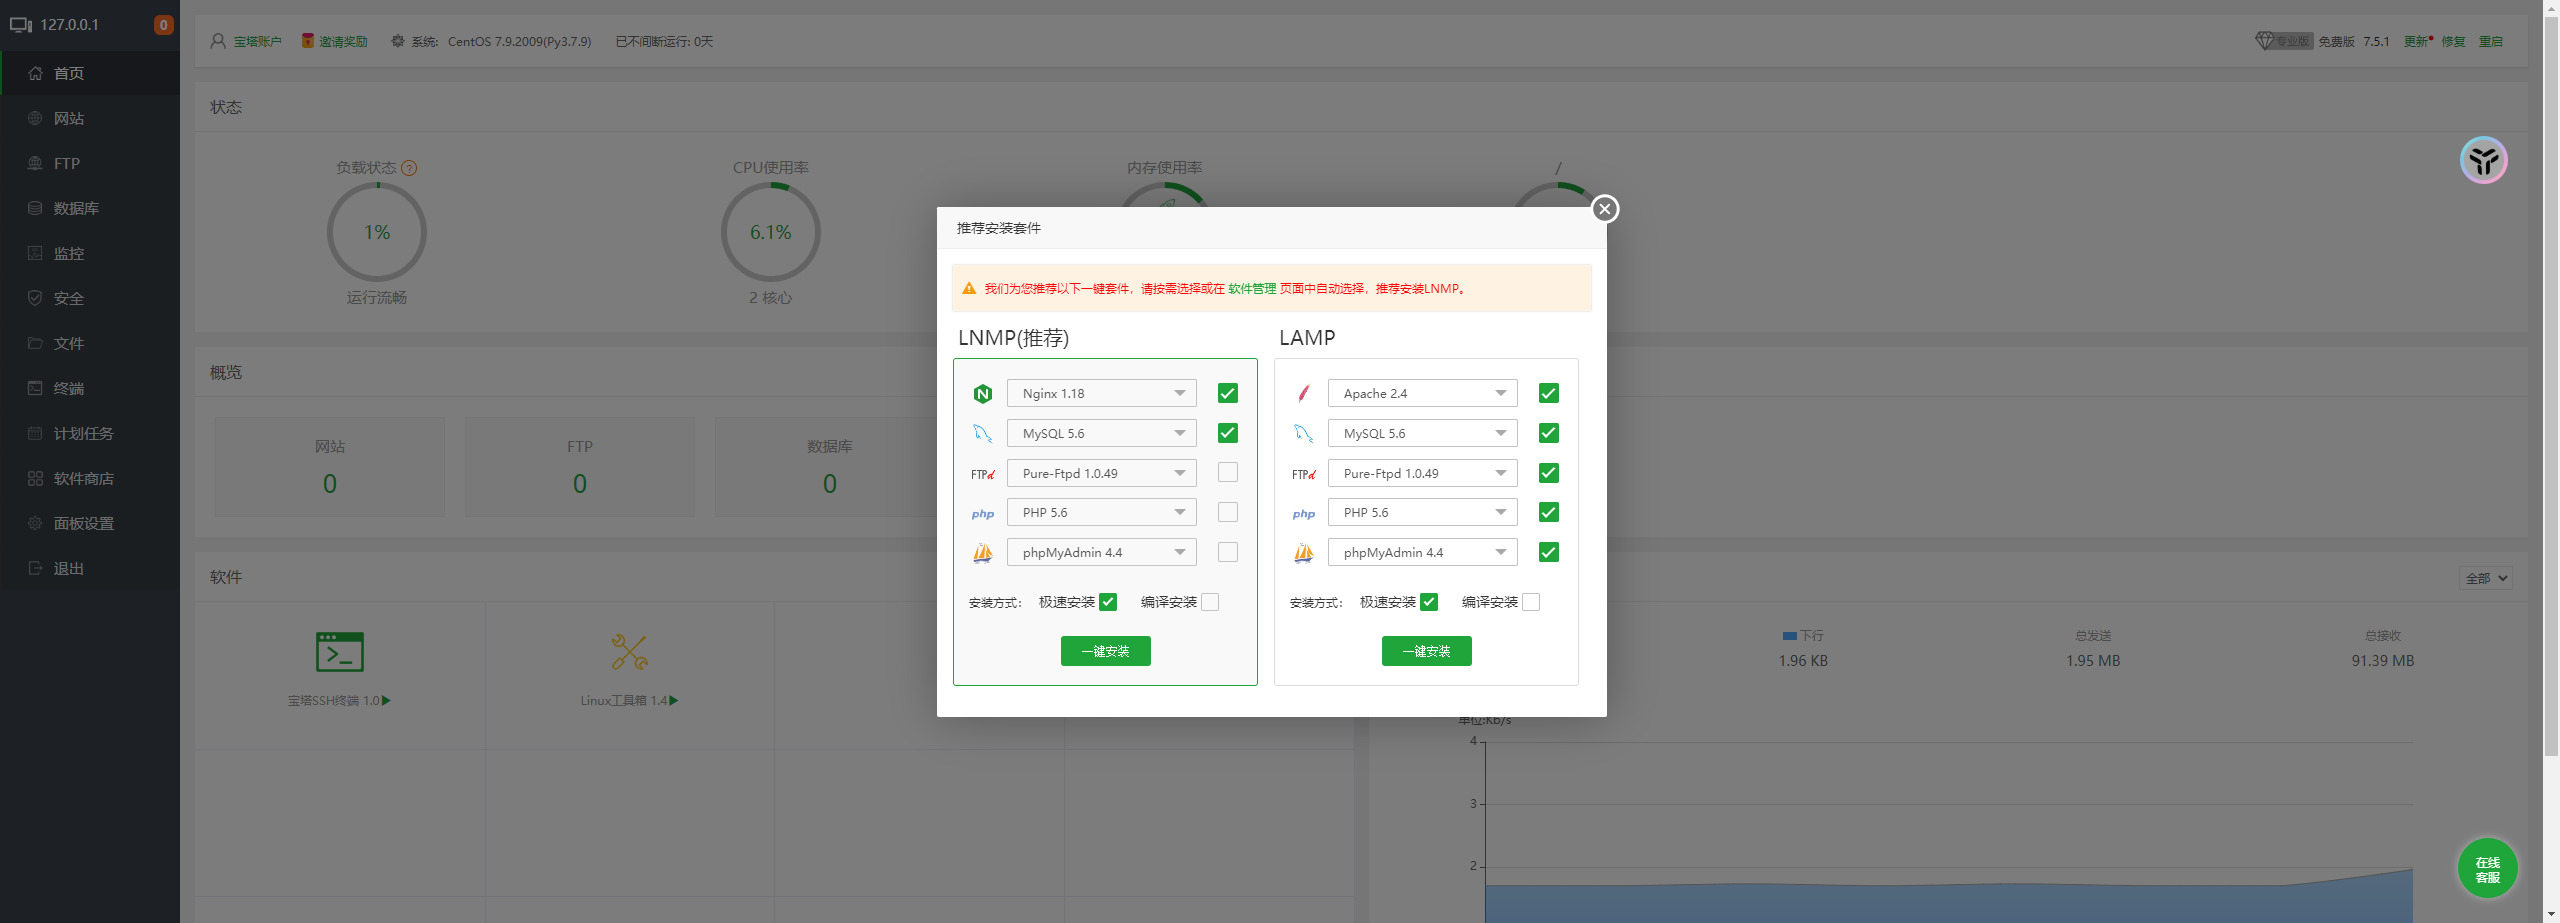The height and width of the screenshot is (923, 2560).
Task: Click the Apache feather icon in LAMP
Action: click(1303, 394)
